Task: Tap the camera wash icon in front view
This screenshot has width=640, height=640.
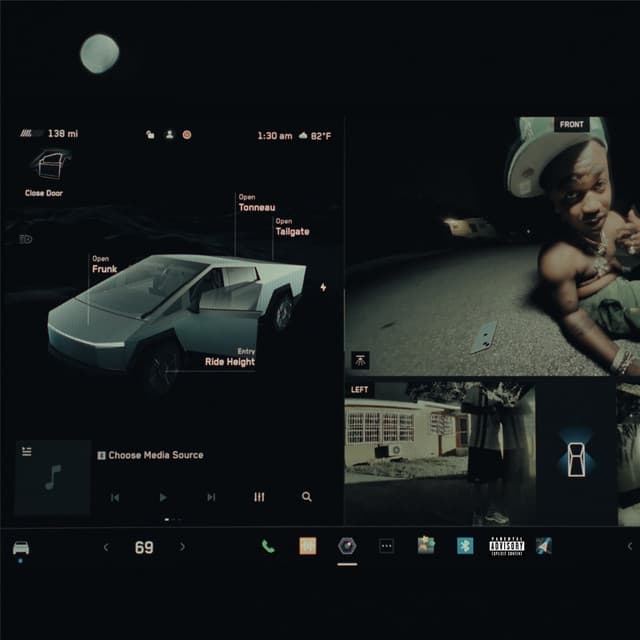Action: point(360,360)
